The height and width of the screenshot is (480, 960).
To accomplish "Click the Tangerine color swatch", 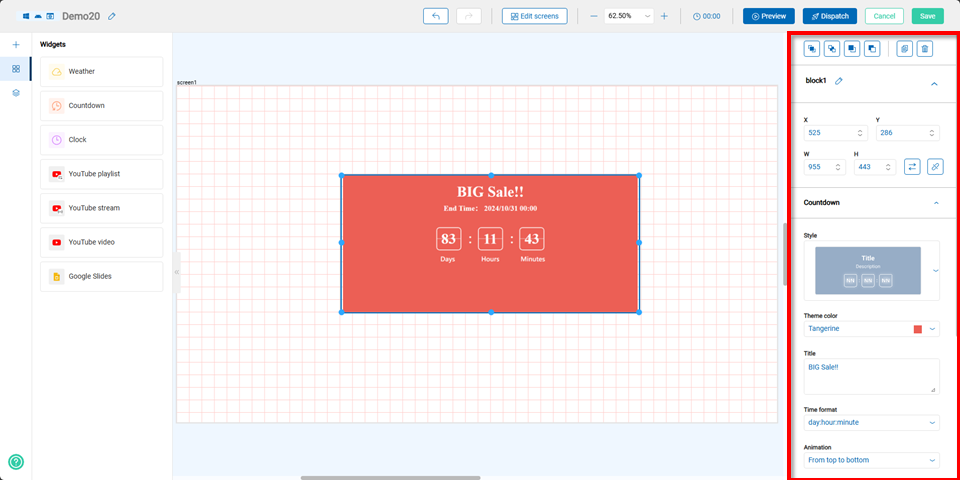I will [x=917, y=329].
